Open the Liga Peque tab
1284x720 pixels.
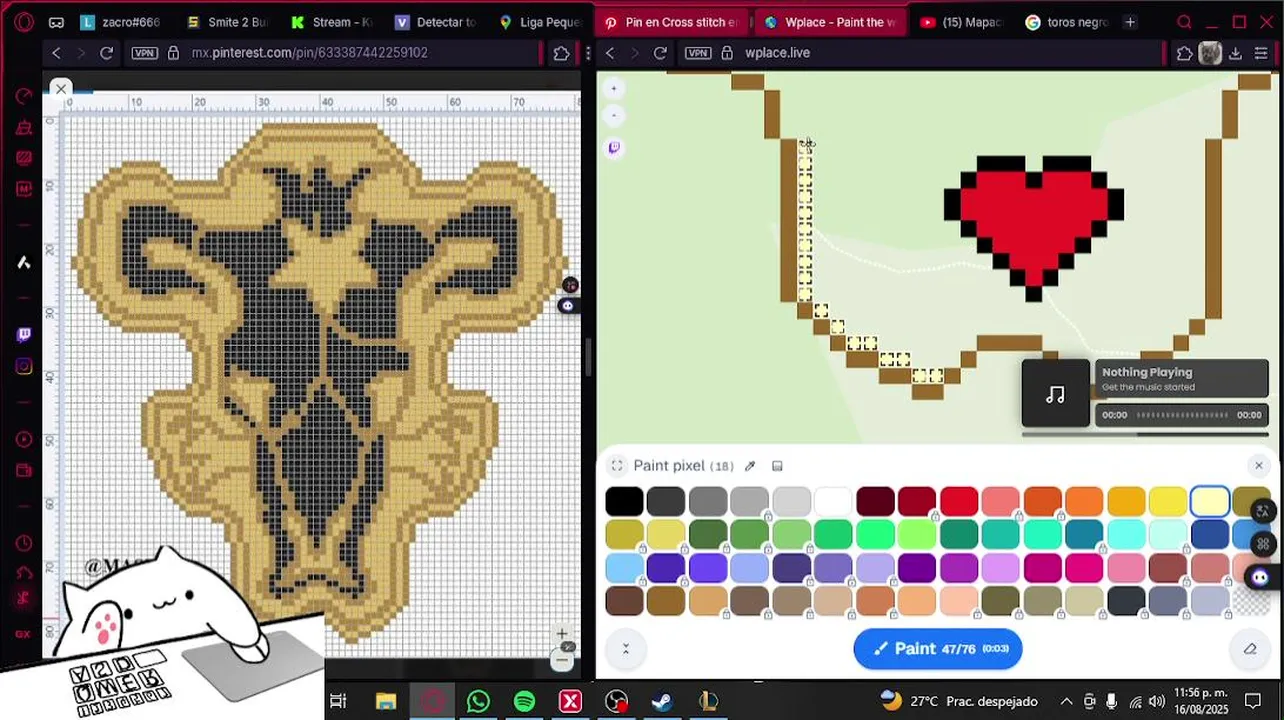coord(540,22)
